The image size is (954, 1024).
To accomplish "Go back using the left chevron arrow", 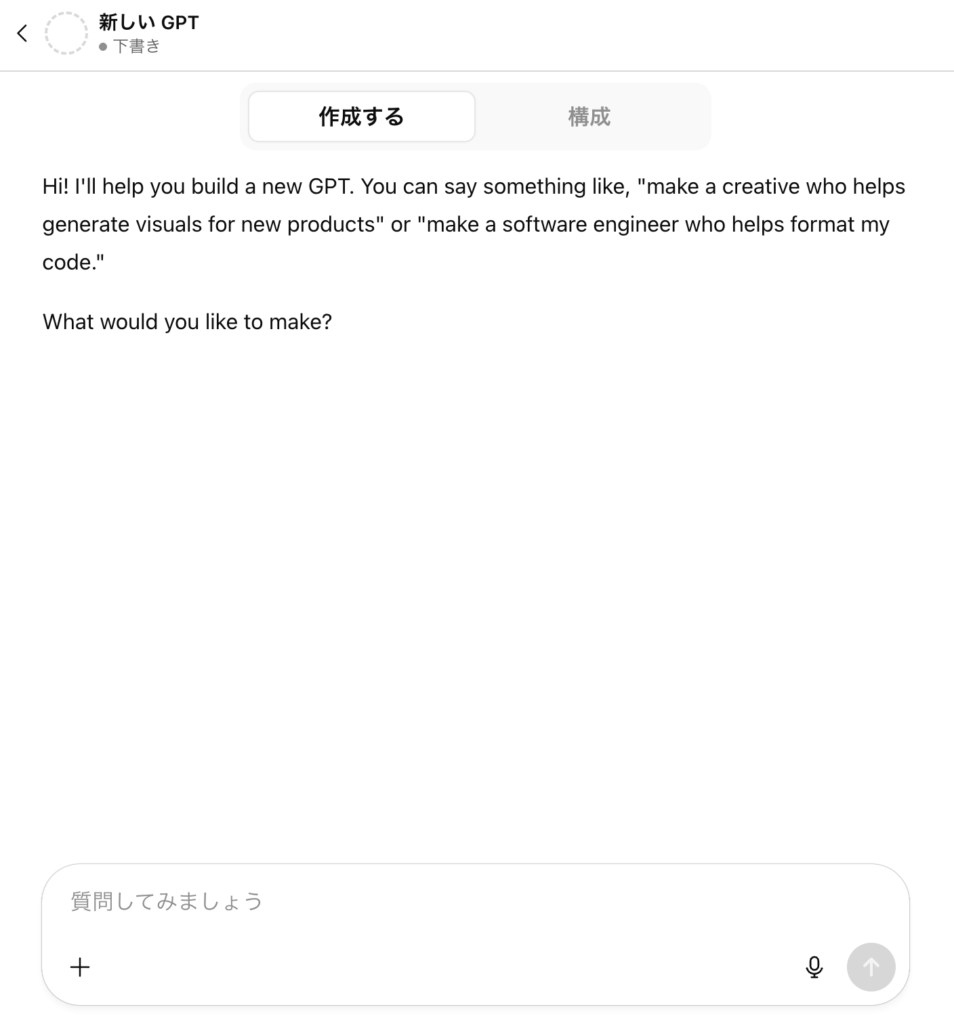I will coord(22,33).
